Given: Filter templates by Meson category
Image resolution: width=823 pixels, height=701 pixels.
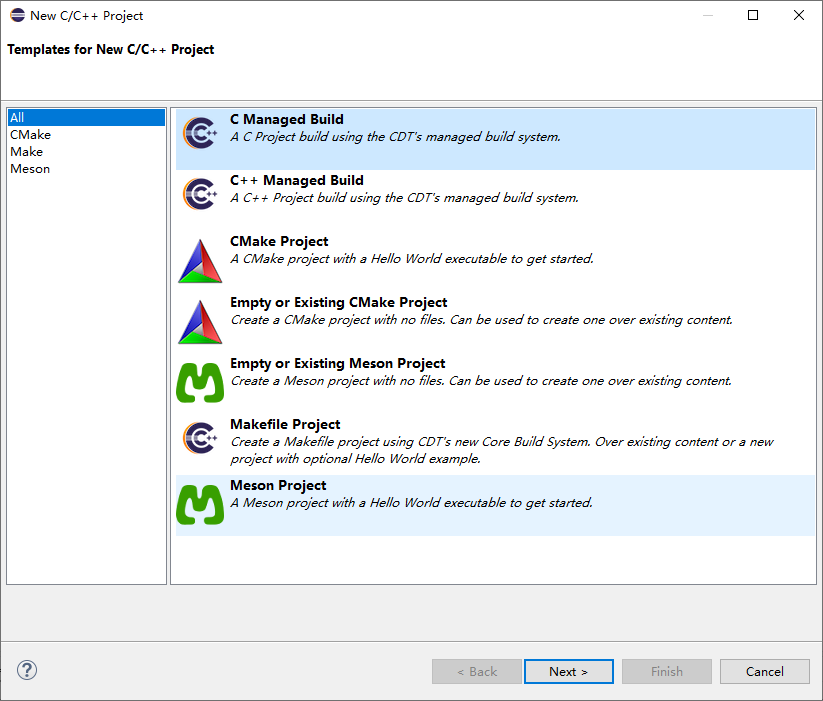Looking at the screenshot, I should [87, 169].
